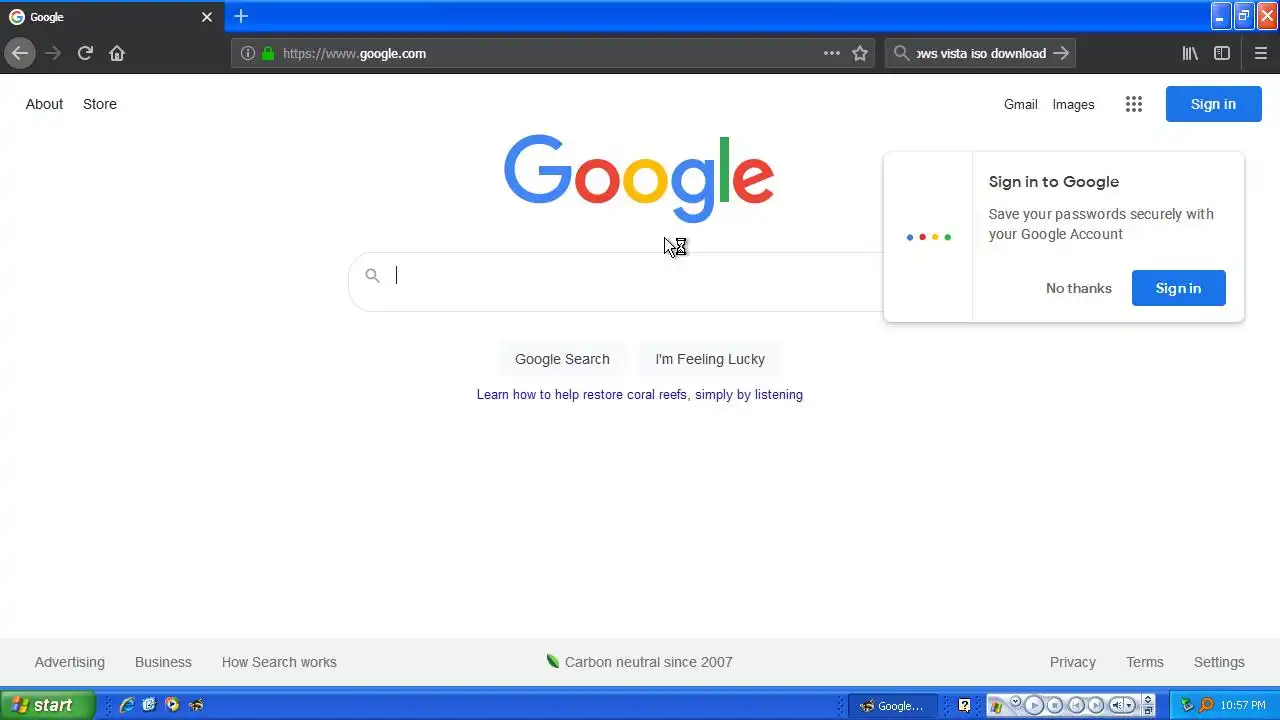This screenshot has height=720, width=1280.
Task: Open a new tab with the plus button
Action: coord(241,16)
